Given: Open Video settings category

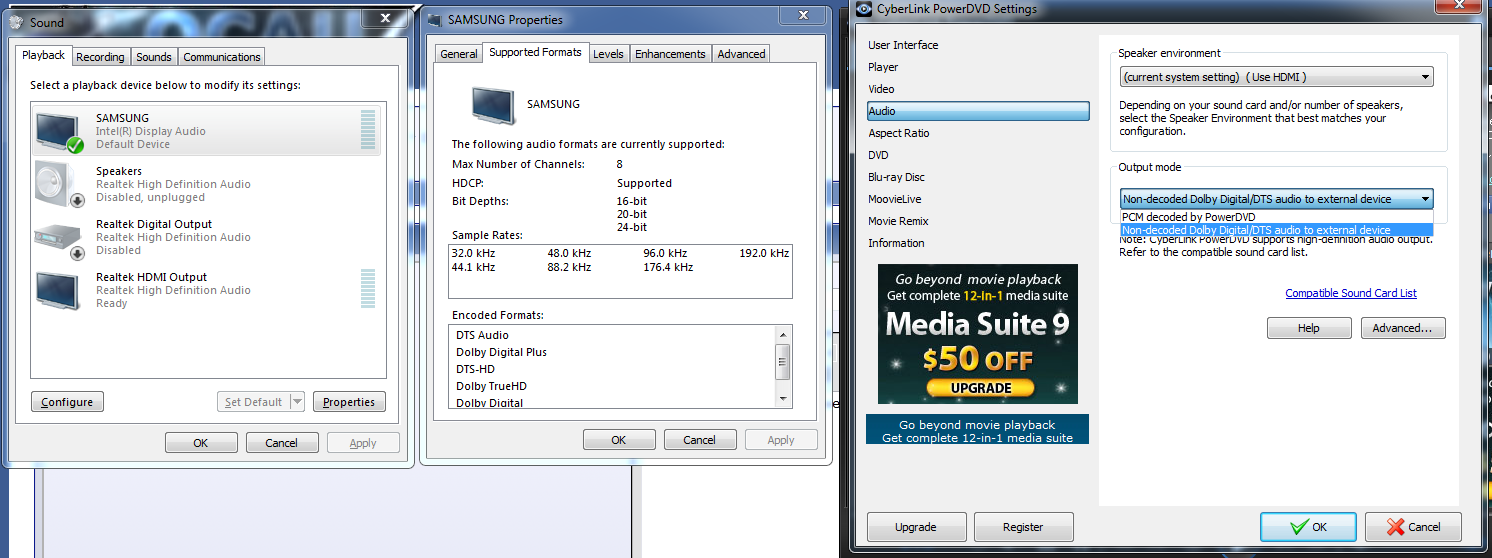Looking at the screenshot, I should pyautogui.click(x=881, y=89).
